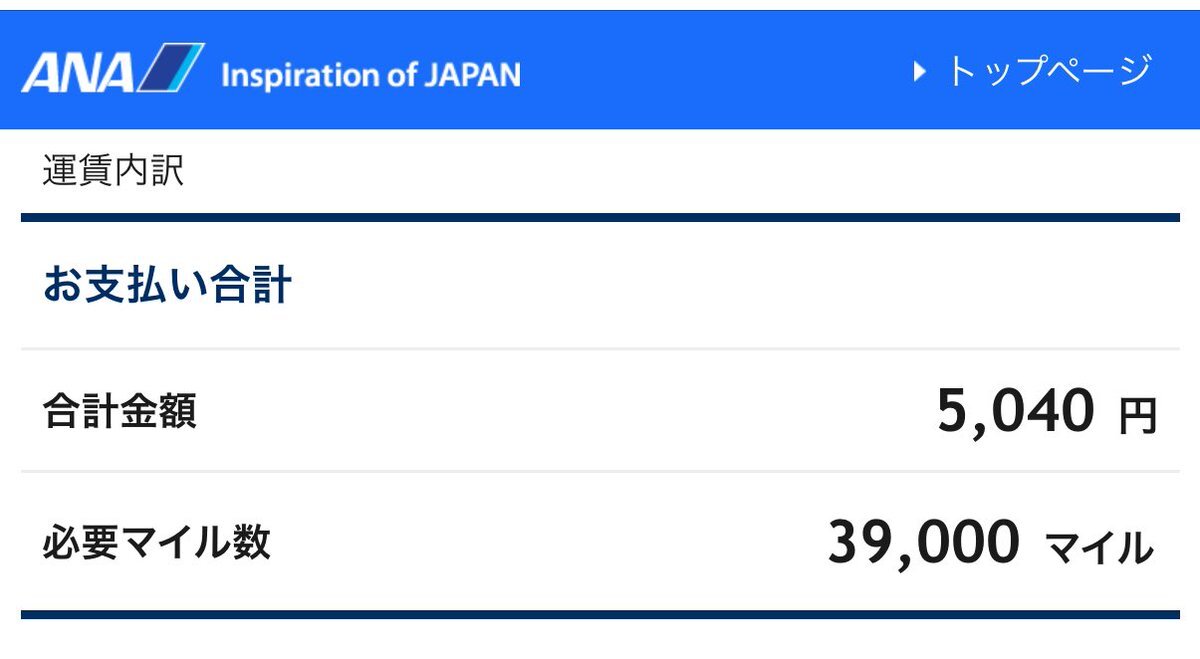Click the ANA blue stripe emblem
This screenshot has width=1200, height=659.
(x=170, y=69)
